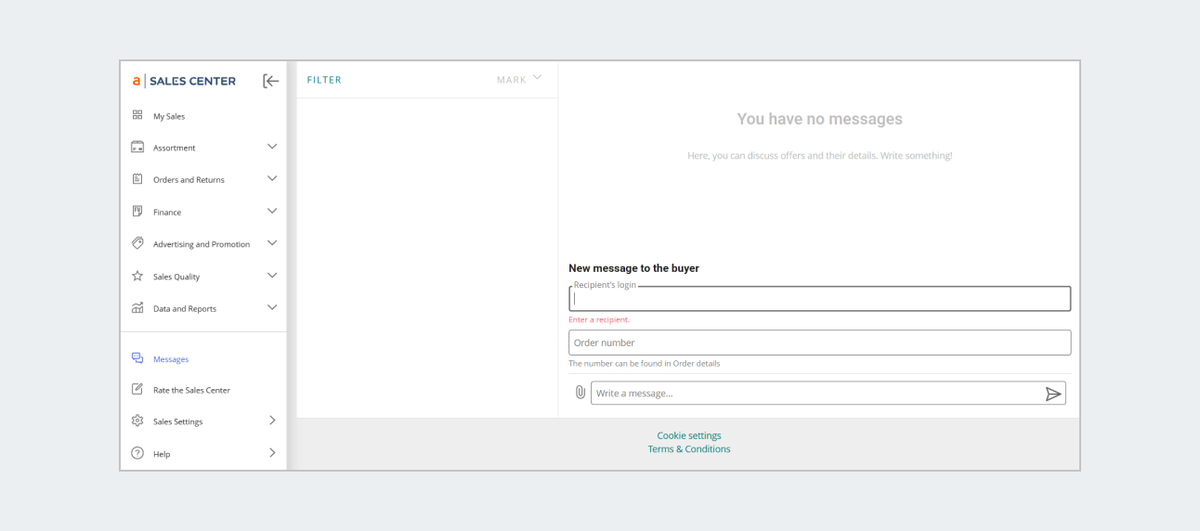Screen dimensions: 1200x531
Task: Collapse the sidebar with the arrow icon
Action: [x=271, y=81]
